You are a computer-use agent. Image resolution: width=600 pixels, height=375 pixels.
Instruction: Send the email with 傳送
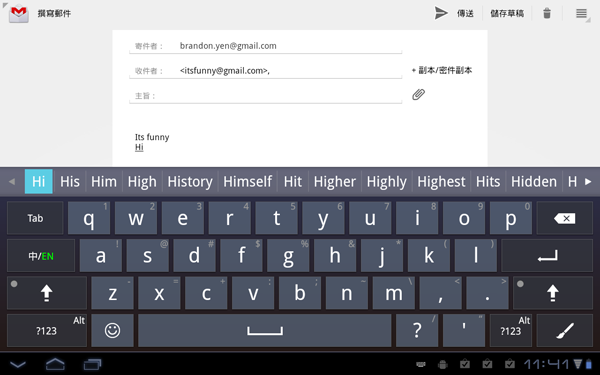pos(454,13)
